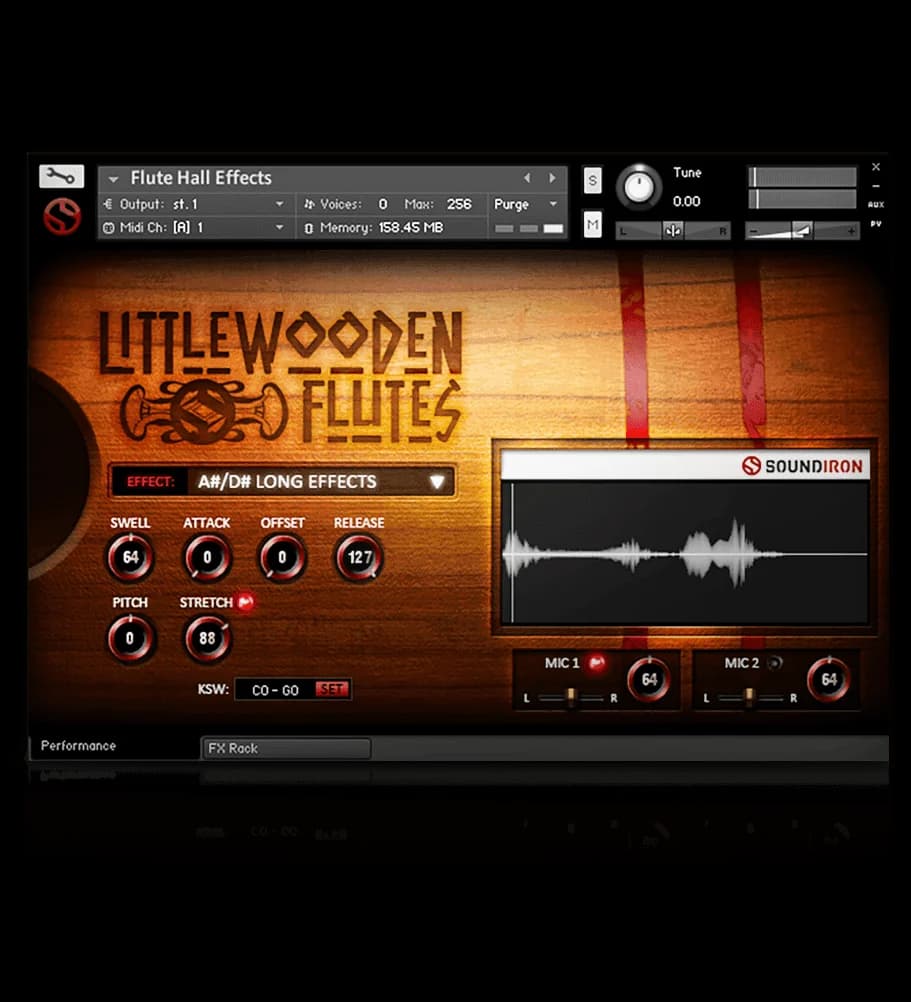Open the Purge dropdown
The image size is (911, 1002).
[x=527, y=204]
